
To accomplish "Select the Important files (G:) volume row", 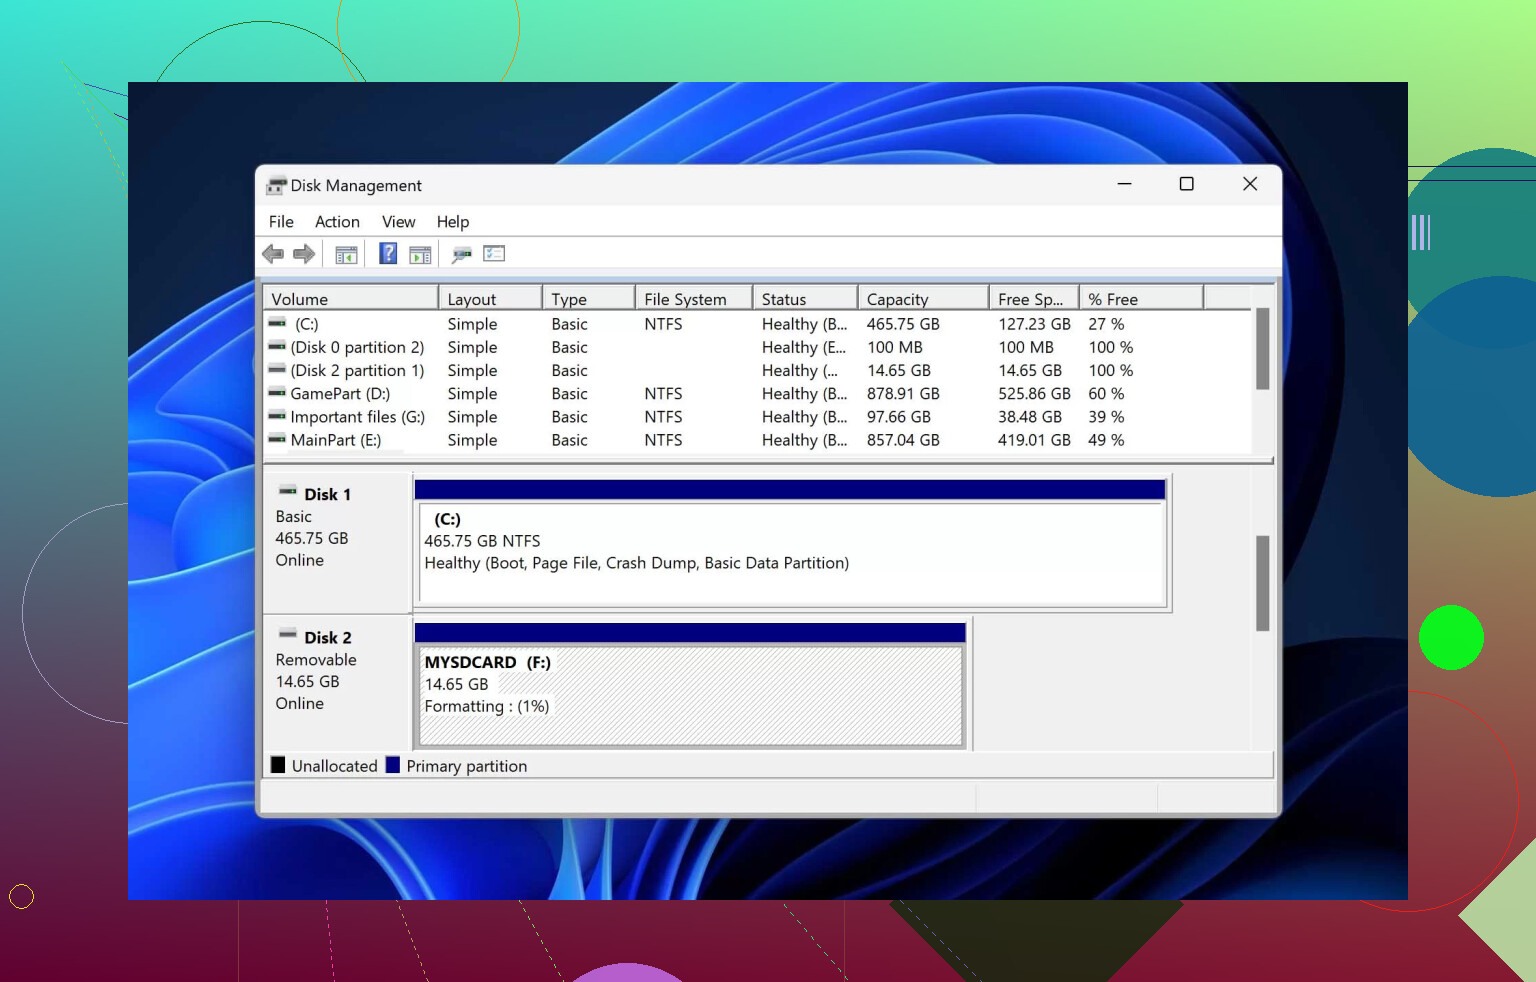I will pos(357,417).
